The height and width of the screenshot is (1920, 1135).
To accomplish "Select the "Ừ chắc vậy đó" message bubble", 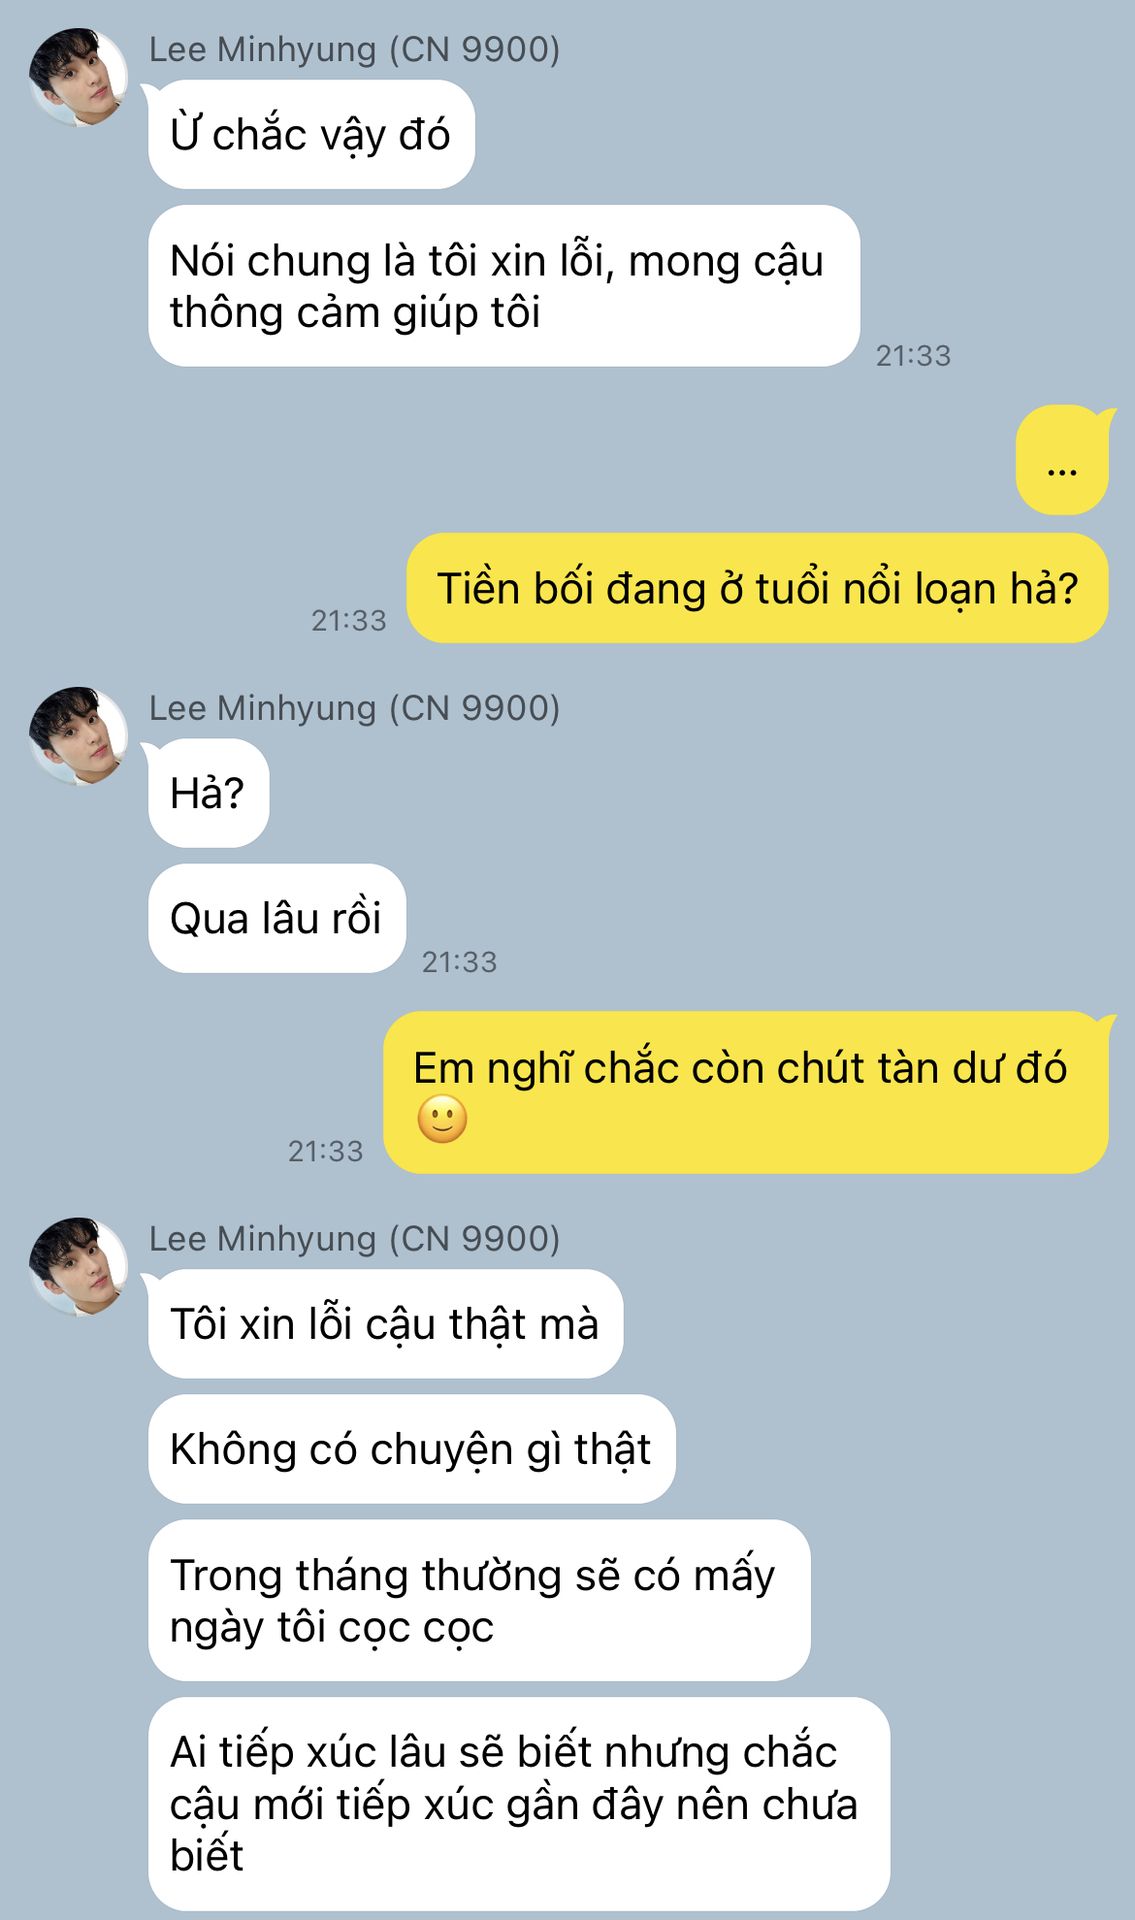I will (311, 134).
